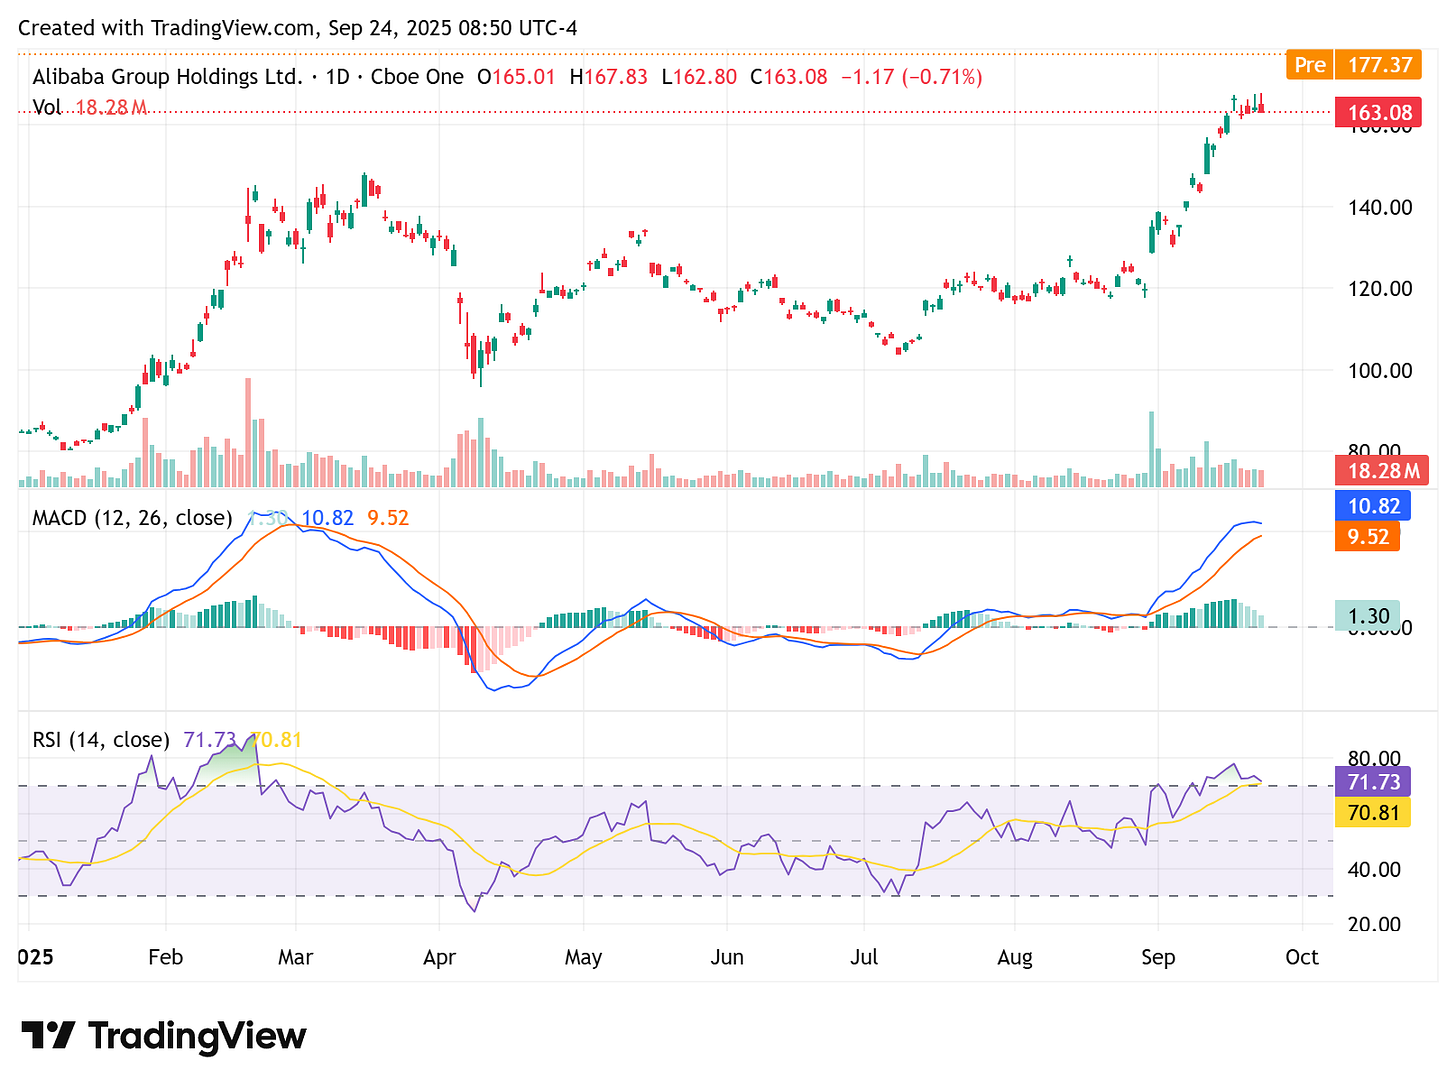Image resolution: width=1456 pixels, height=1090 pixels.
Task: Click the low value L162.80
Action: click(700, 77)
